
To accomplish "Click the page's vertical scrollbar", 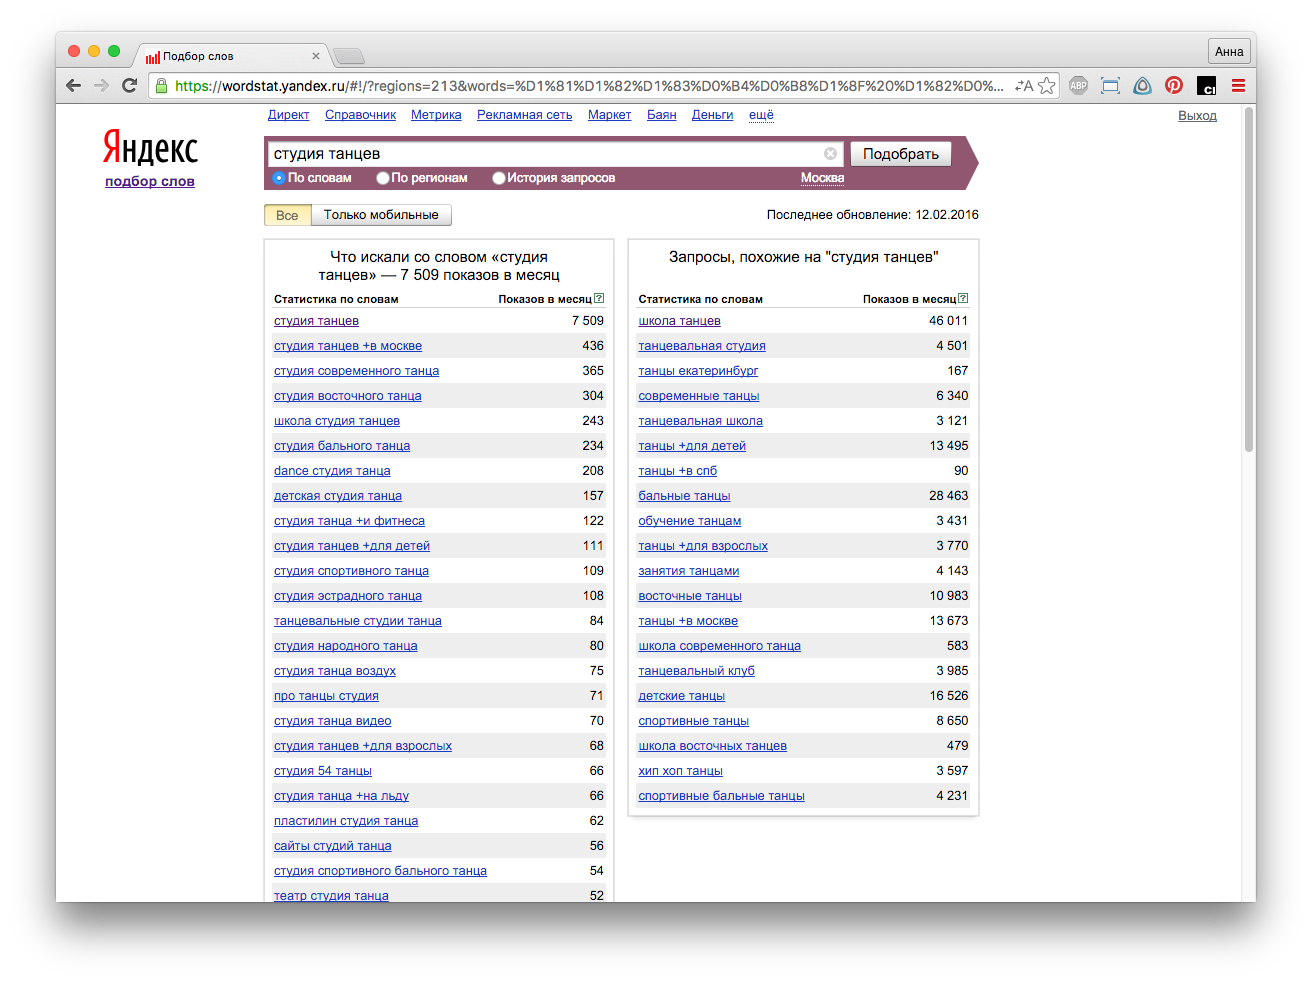I will click(1248, 280).
